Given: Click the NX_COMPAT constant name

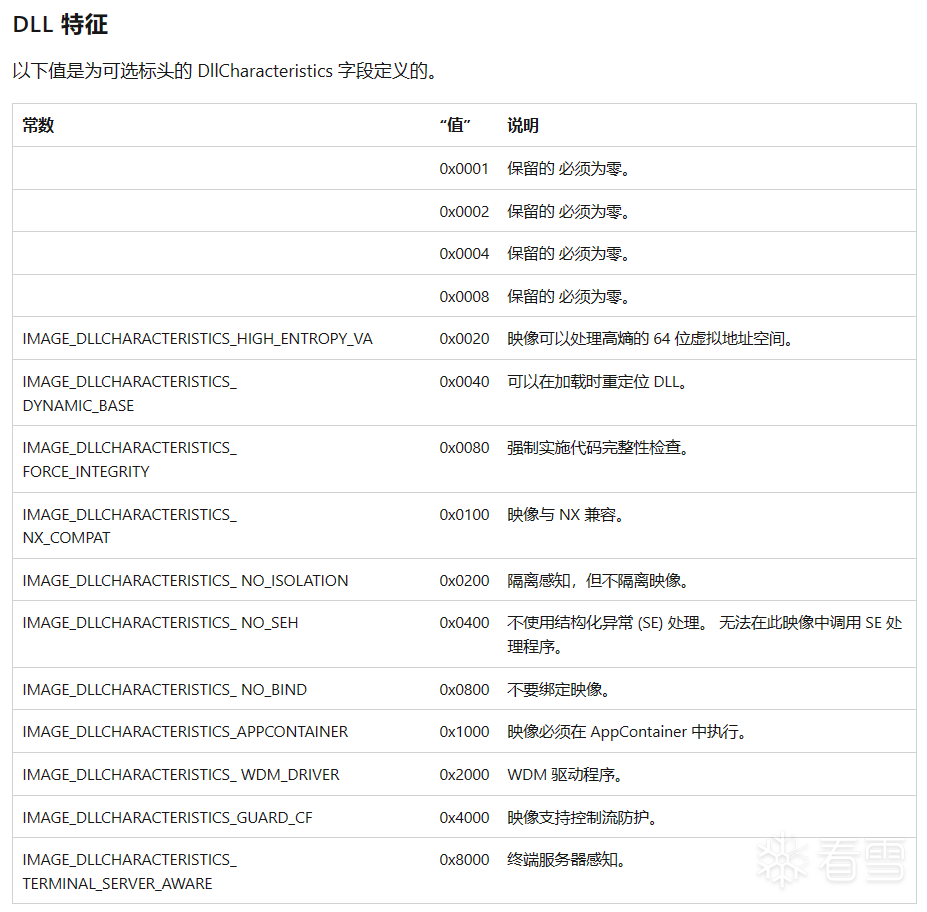Looking at the screenshot, I should pos(129,526).
